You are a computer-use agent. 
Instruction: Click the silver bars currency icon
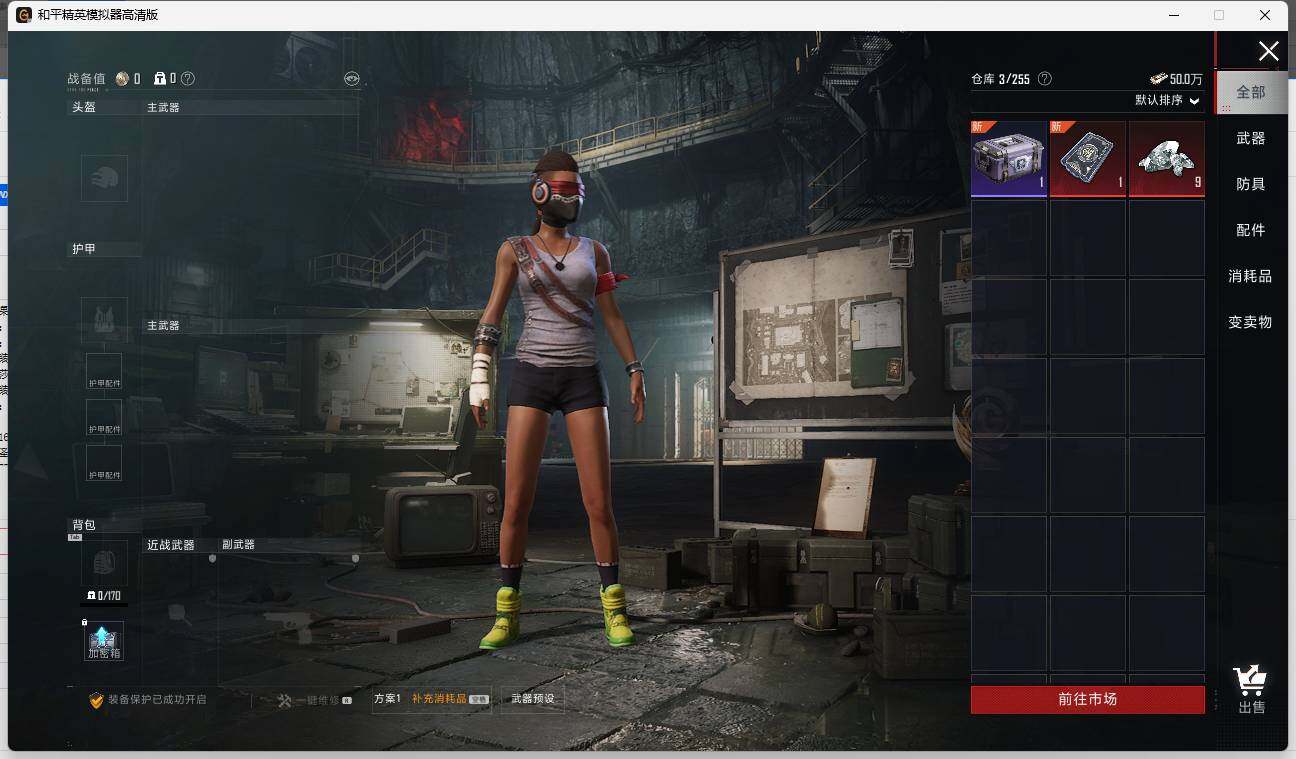coord(1158,79)
